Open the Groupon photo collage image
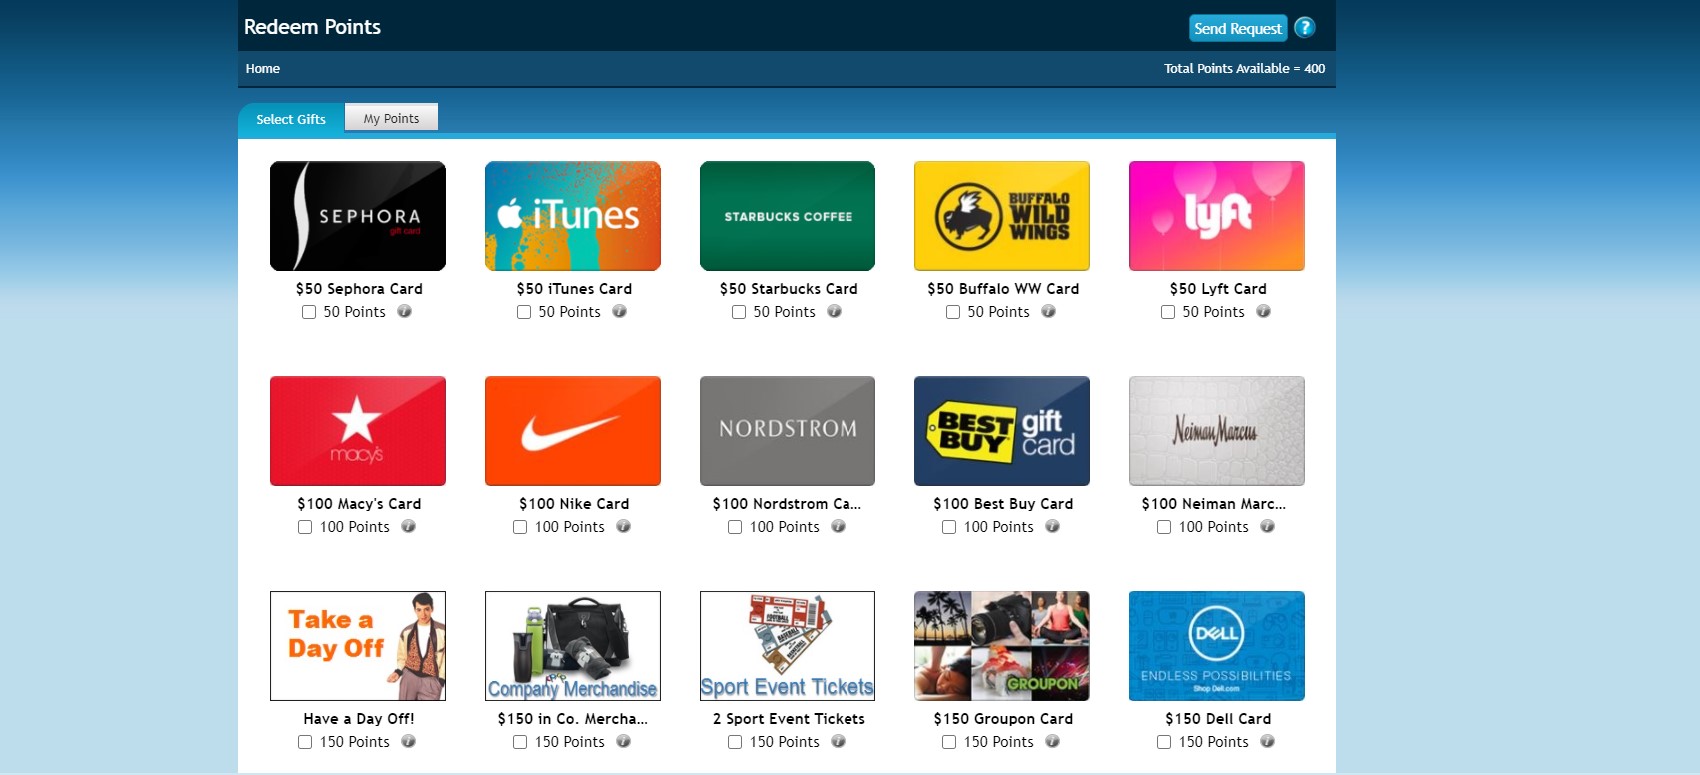 pyautogui.click(x=1002, y=646)
